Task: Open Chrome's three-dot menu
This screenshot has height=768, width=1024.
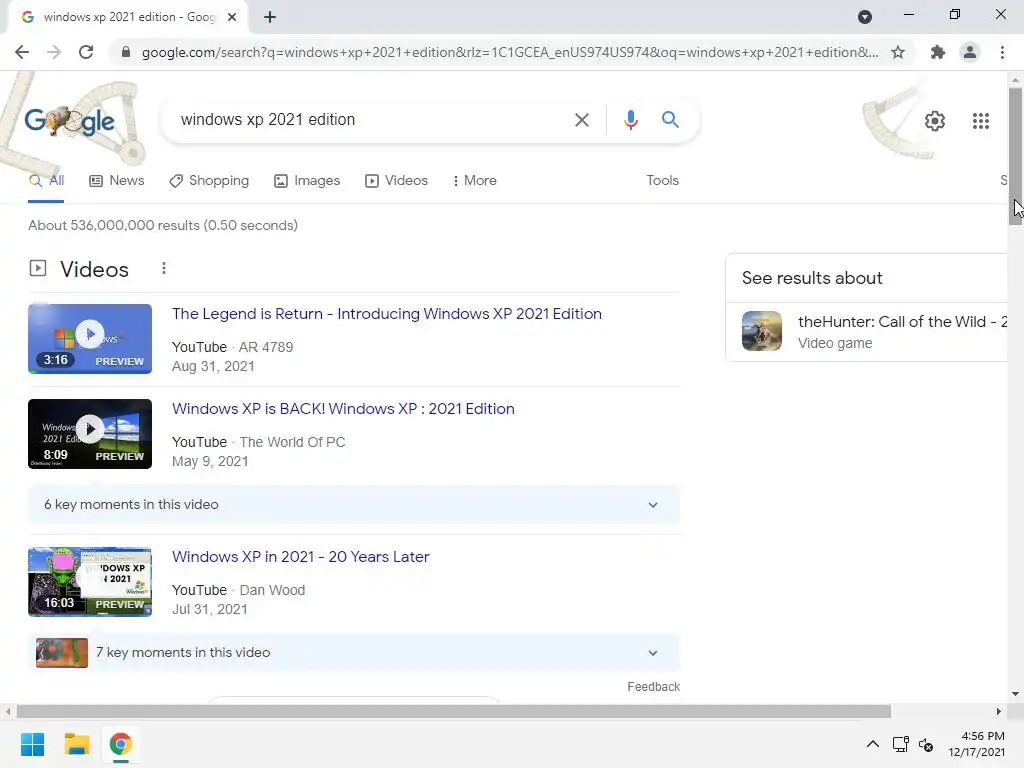Action: tap(1002, 52)
